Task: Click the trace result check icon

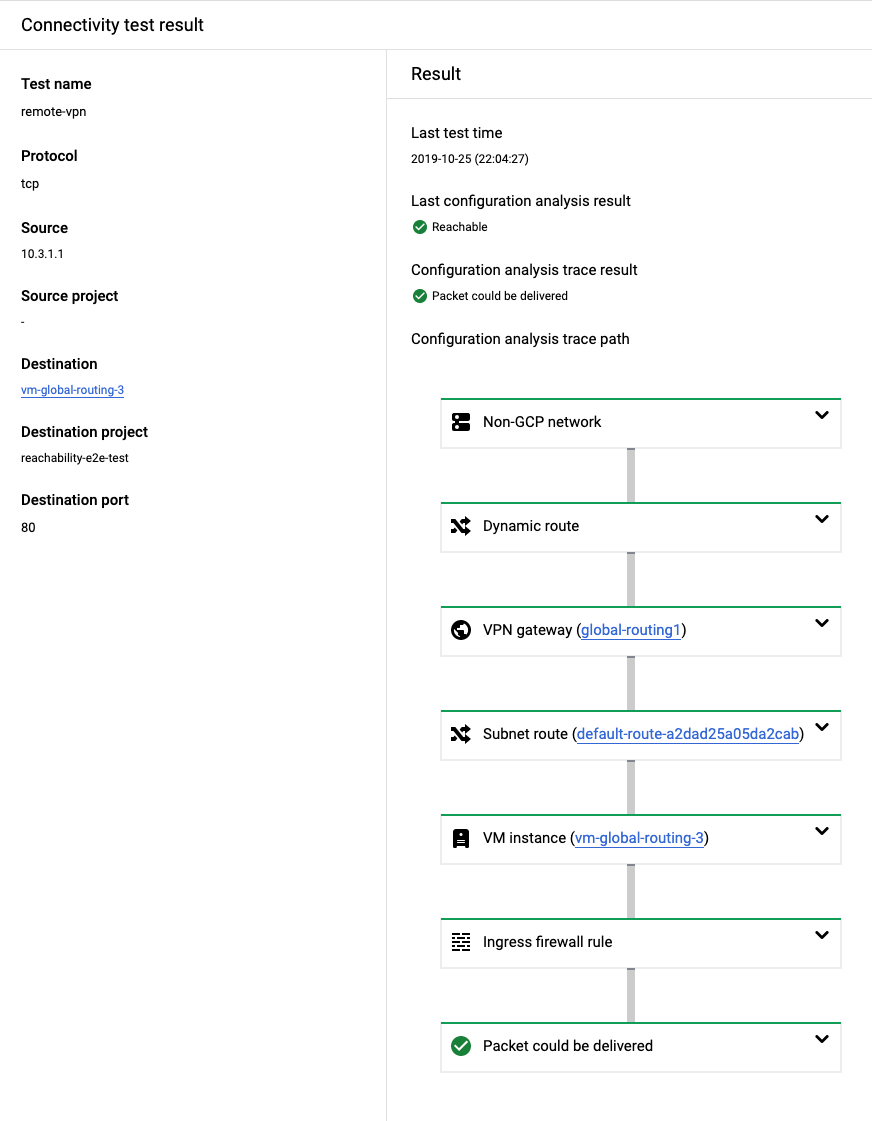Action: pos(420,296)
